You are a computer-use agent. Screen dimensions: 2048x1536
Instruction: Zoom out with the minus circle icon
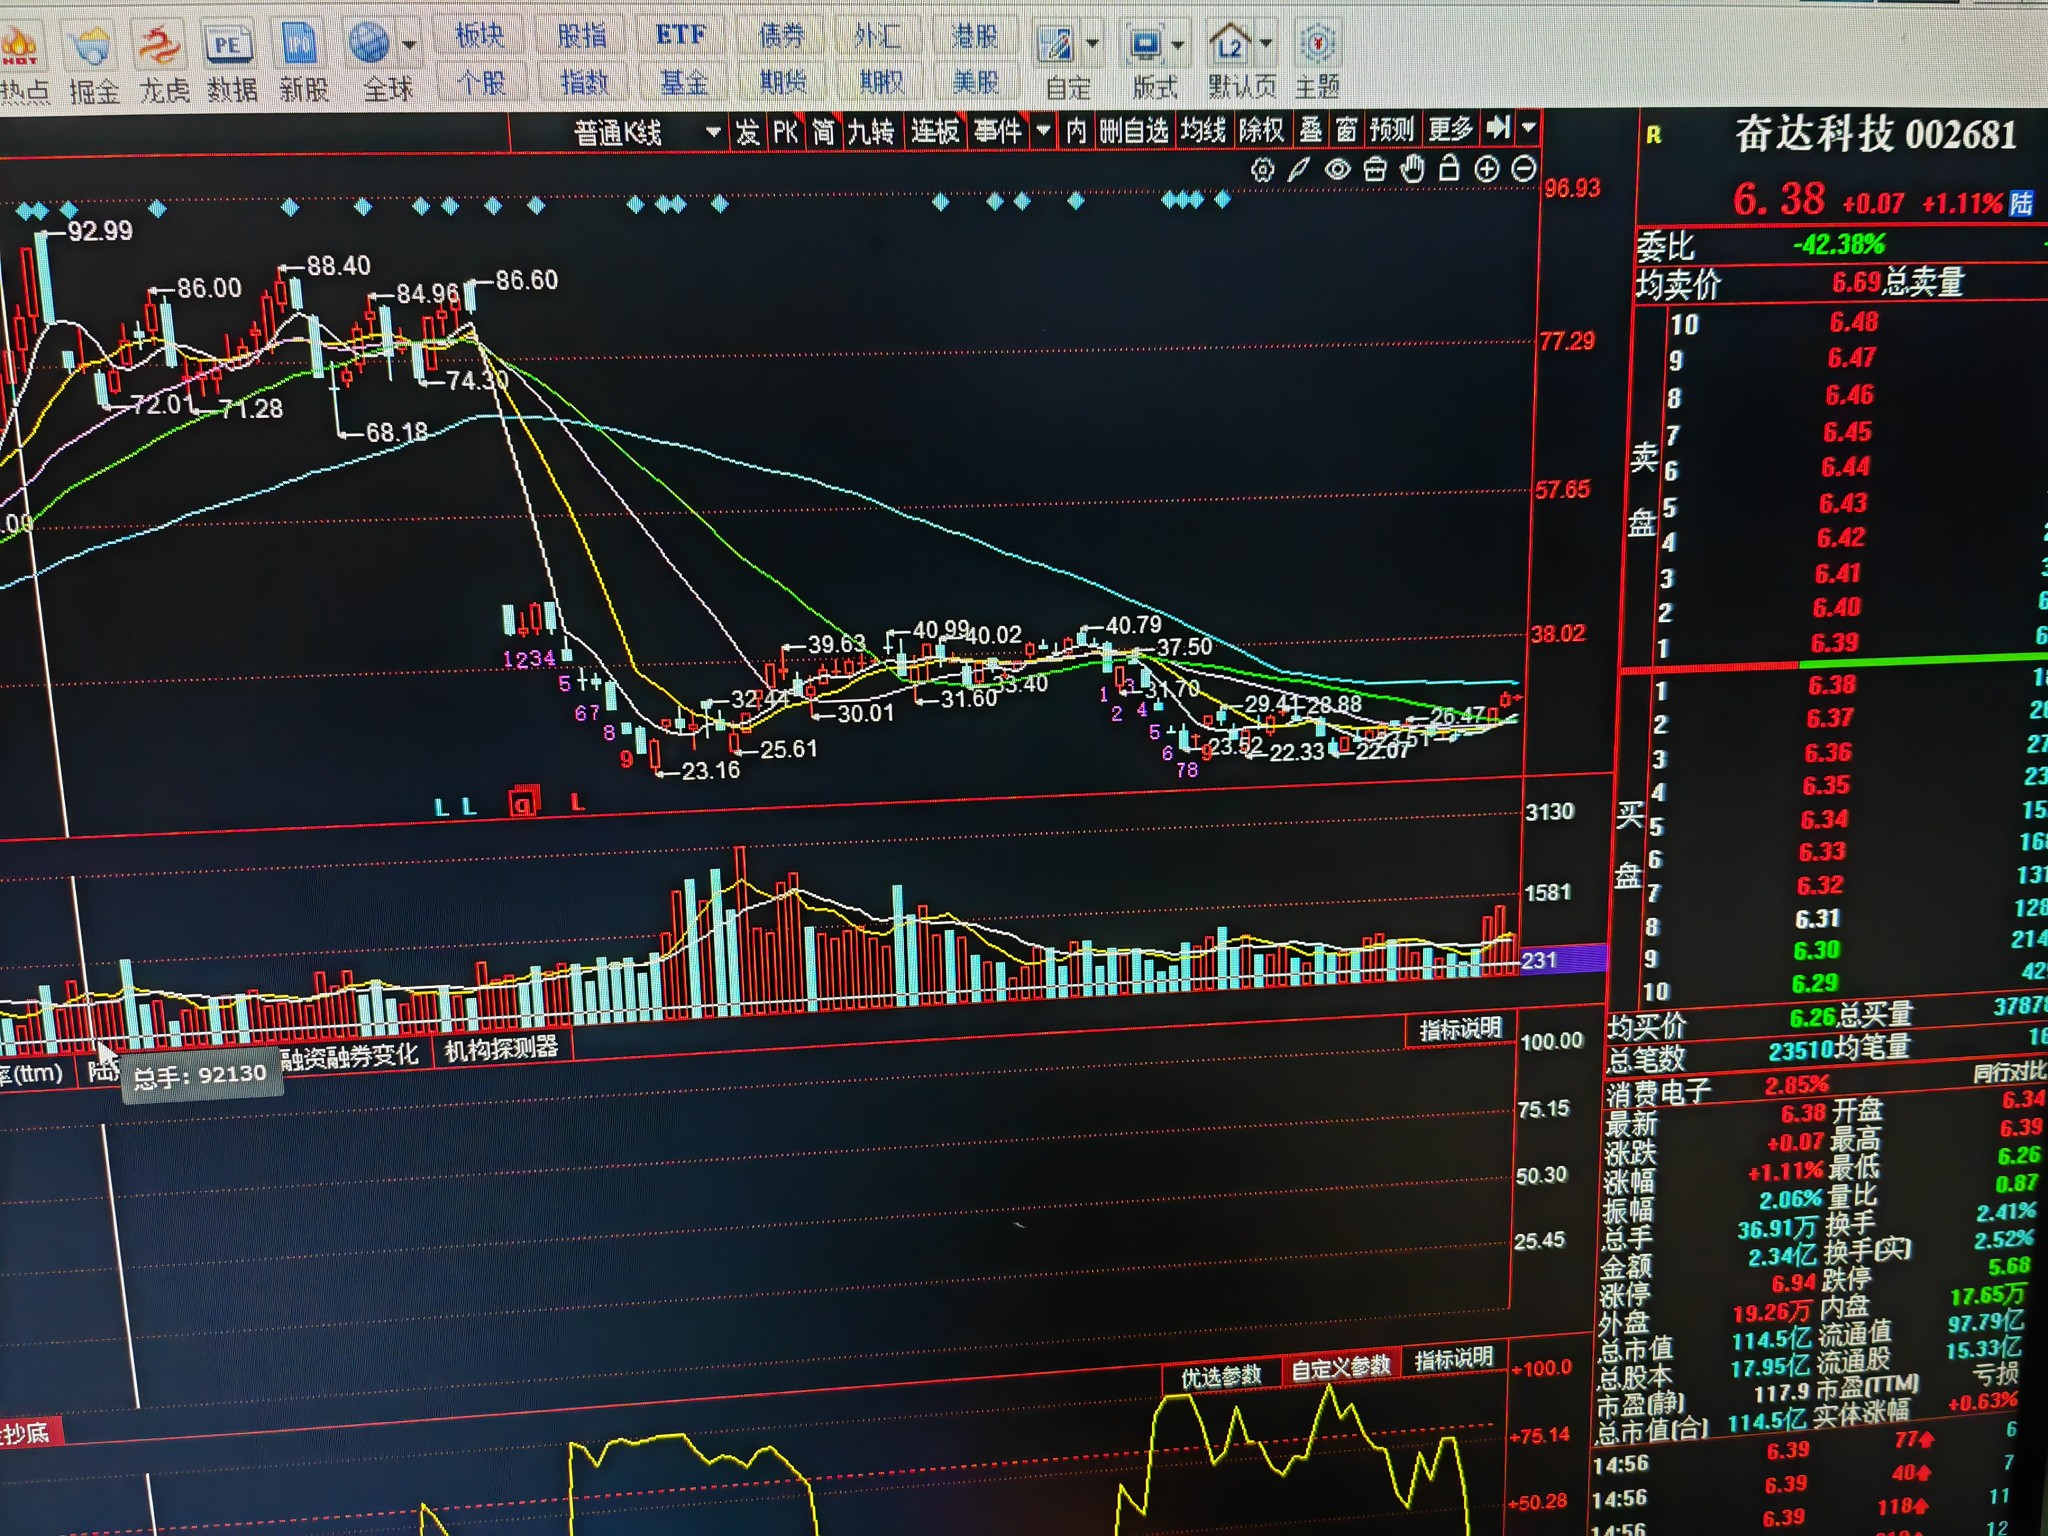tap(1523, 169)
